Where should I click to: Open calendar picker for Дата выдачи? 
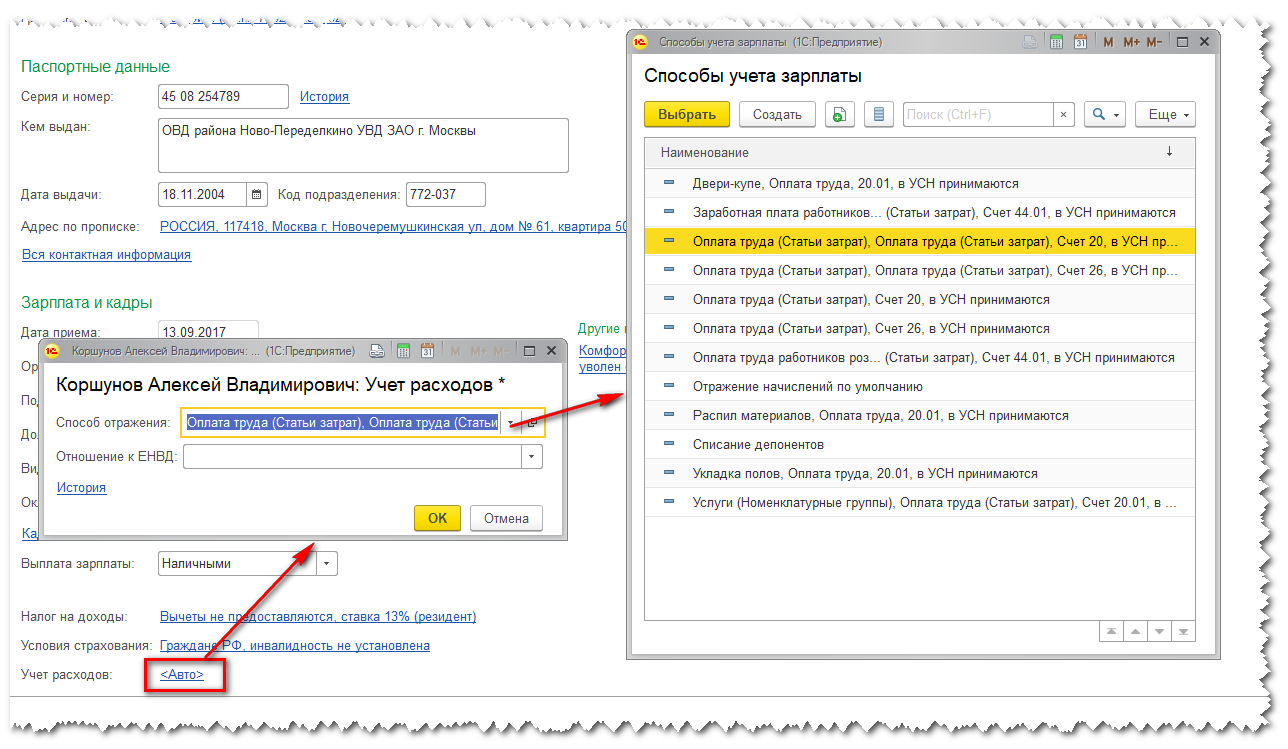[257, 194]
